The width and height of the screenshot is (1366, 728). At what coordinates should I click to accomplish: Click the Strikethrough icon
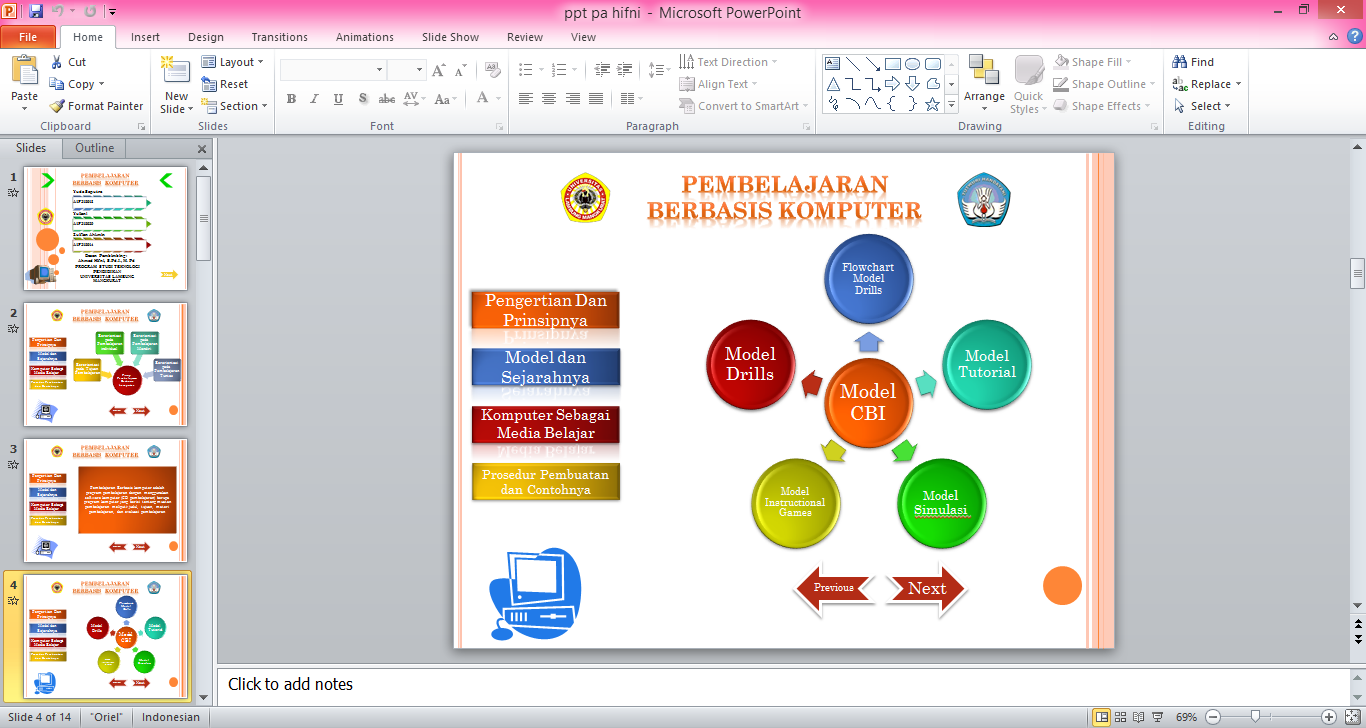coord(386,99)
